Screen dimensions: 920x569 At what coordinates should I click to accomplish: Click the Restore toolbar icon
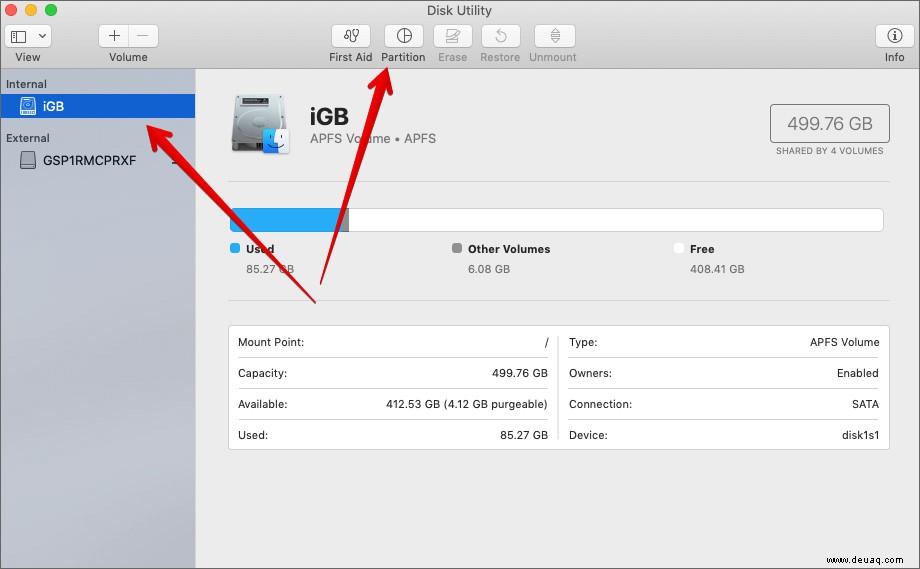point(500,36)
